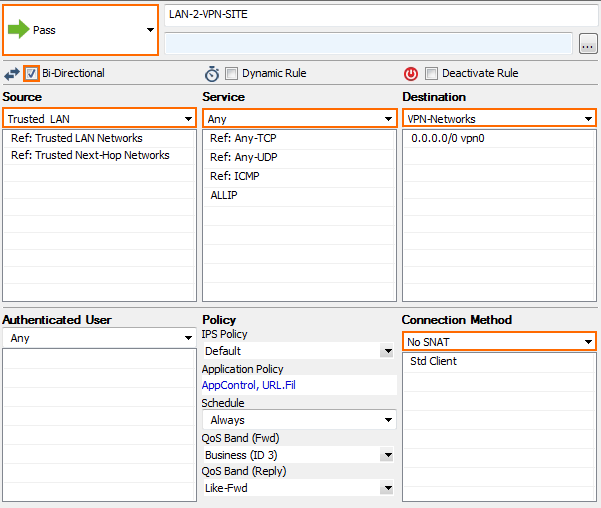Open the Pass action dropdown
The height and width of the screenshot is (508, 601).
click(80, 30)
